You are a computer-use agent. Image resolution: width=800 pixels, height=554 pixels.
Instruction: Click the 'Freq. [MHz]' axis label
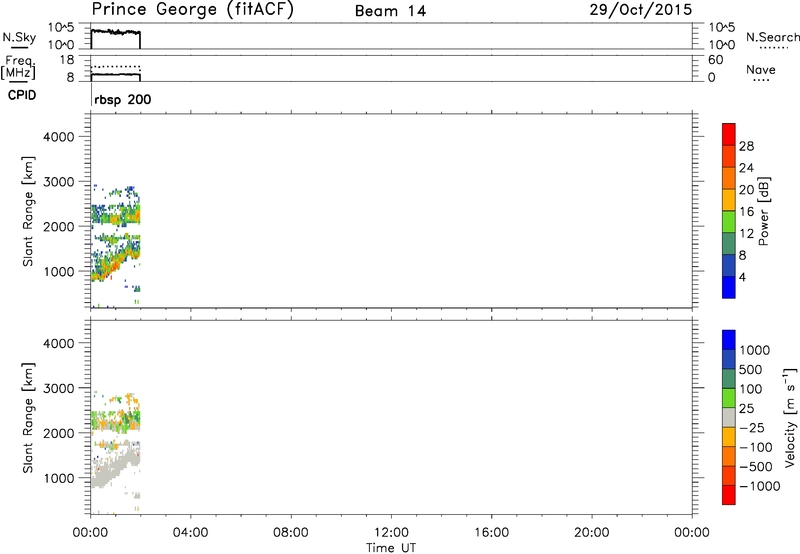pyautogui.click(x=19, y=67)
